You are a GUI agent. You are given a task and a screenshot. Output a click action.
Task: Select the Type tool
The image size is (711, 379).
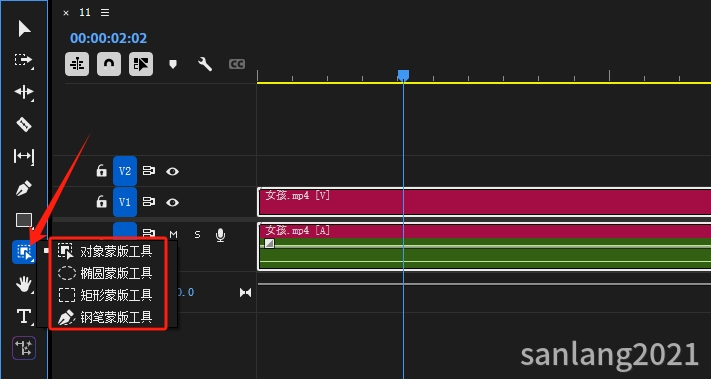coord(24,316)
